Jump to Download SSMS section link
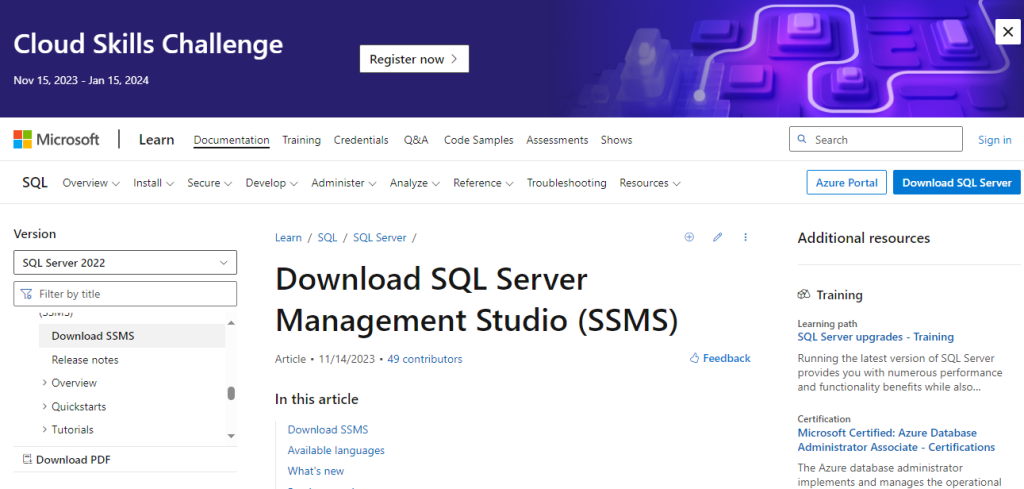The width and height of the screenshot is (1024, 489). point(328,430)
